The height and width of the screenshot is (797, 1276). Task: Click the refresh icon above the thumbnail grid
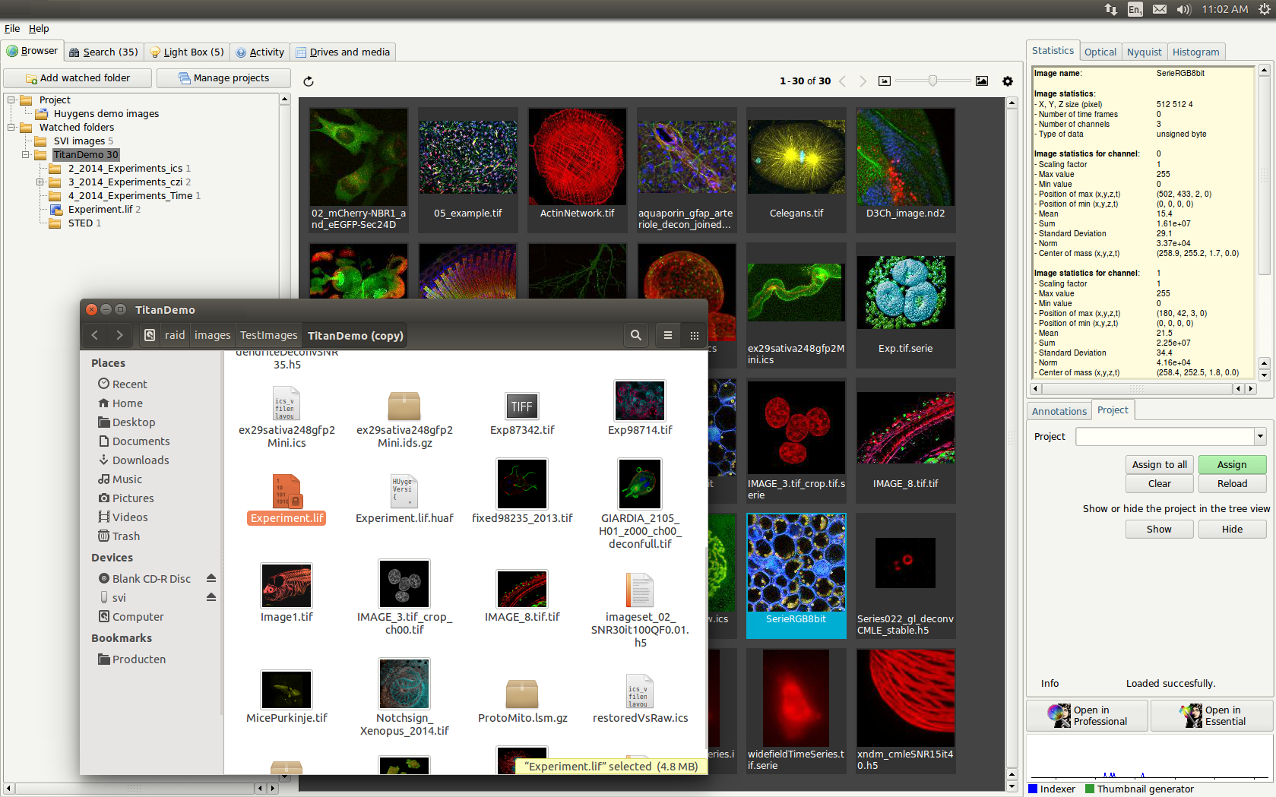tap(308, 81)
